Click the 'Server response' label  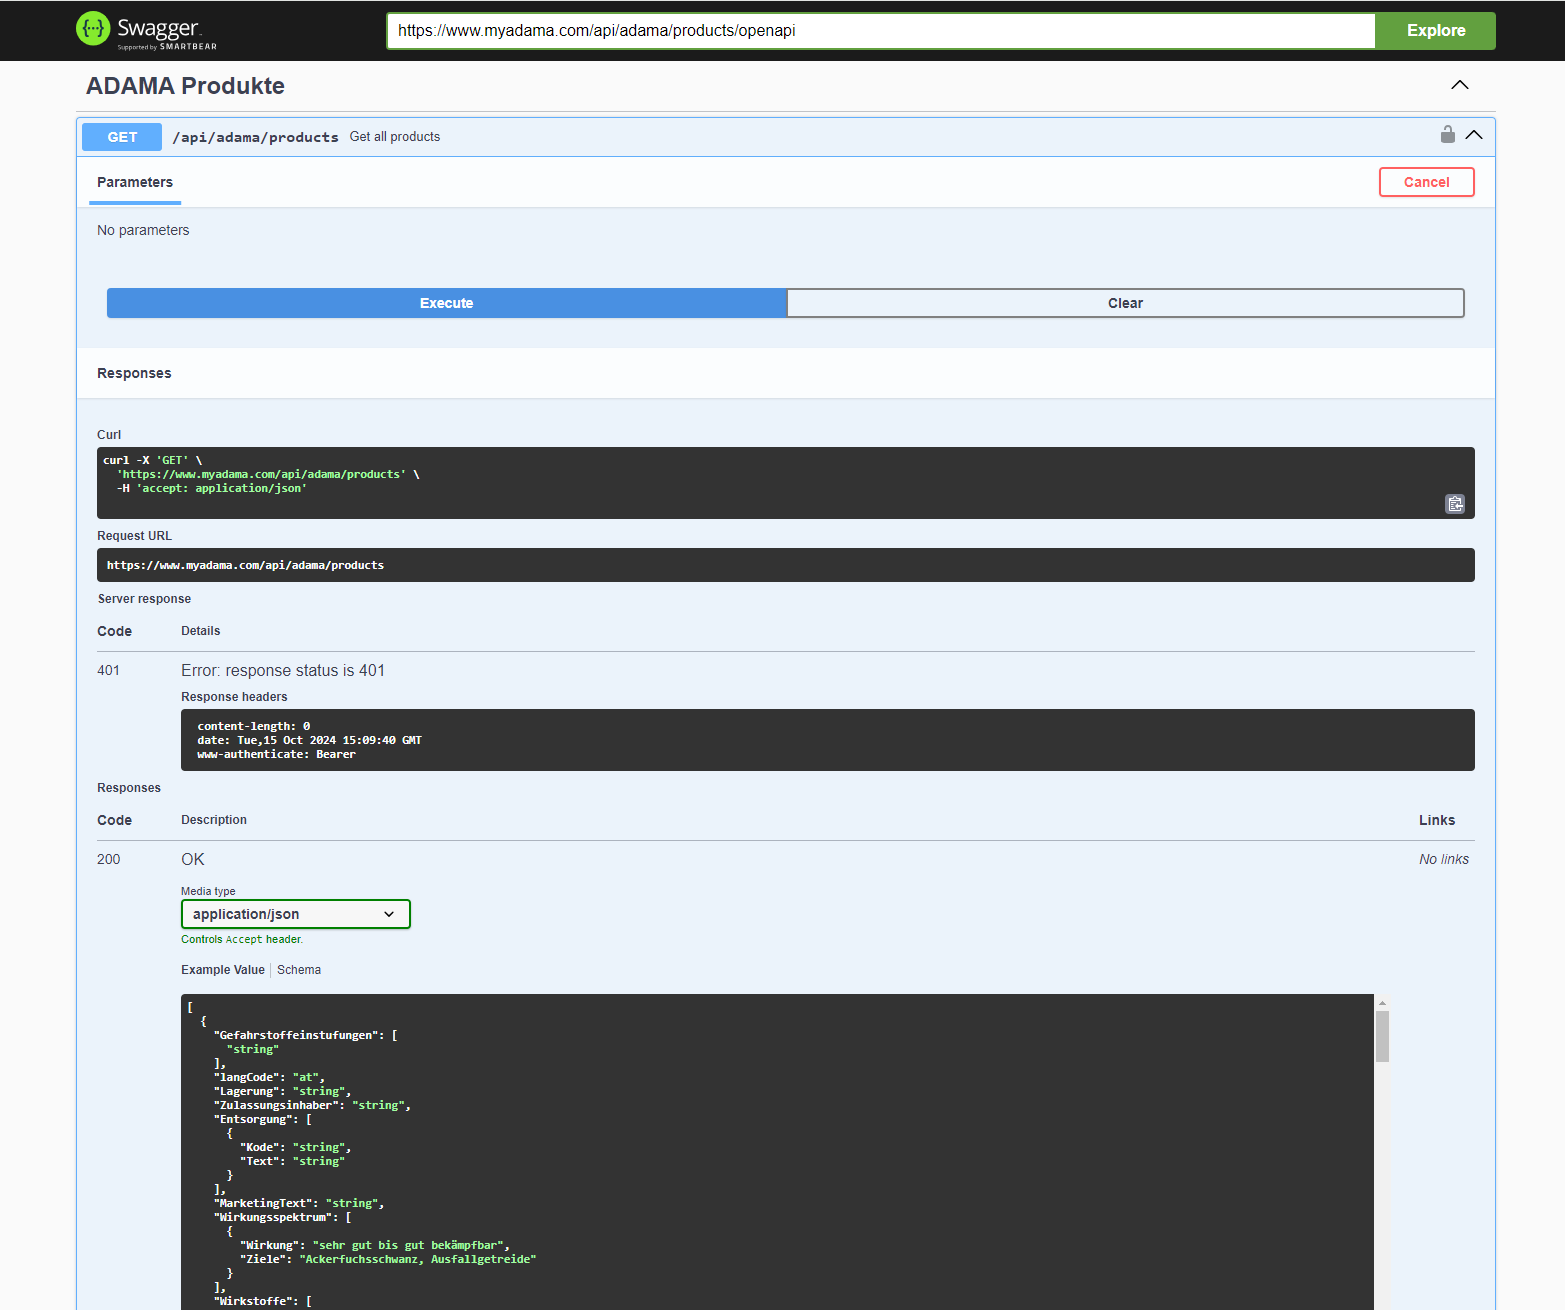(144, 599)
